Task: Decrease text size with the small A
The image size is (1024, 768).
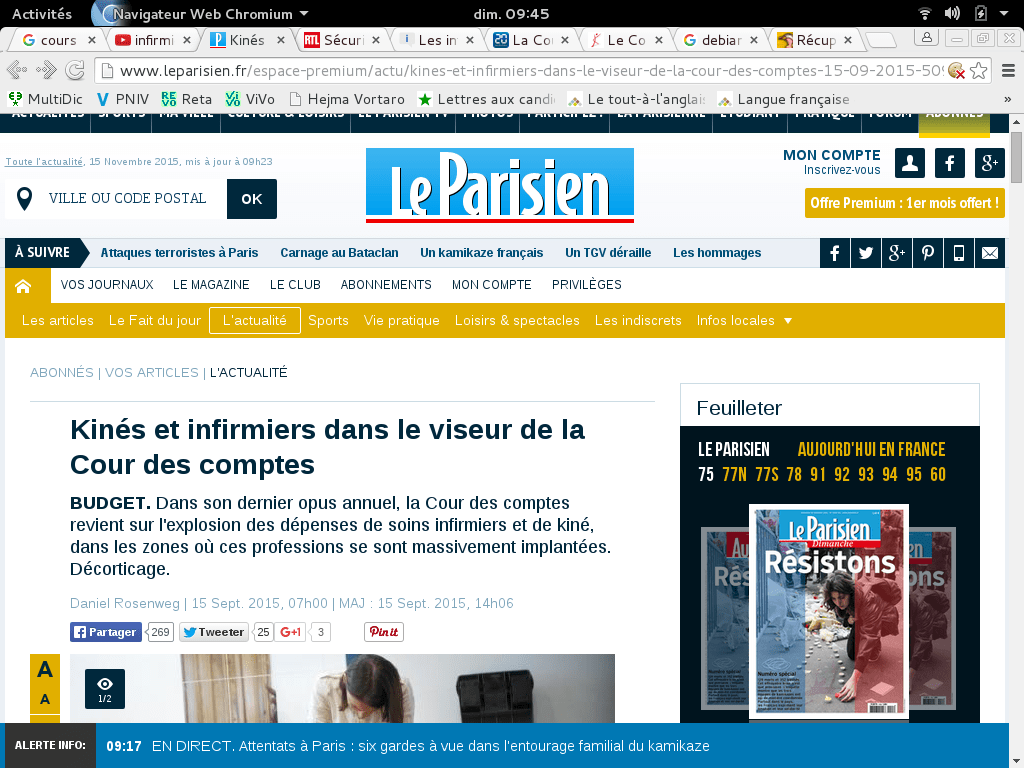Action: coord(45,699)
